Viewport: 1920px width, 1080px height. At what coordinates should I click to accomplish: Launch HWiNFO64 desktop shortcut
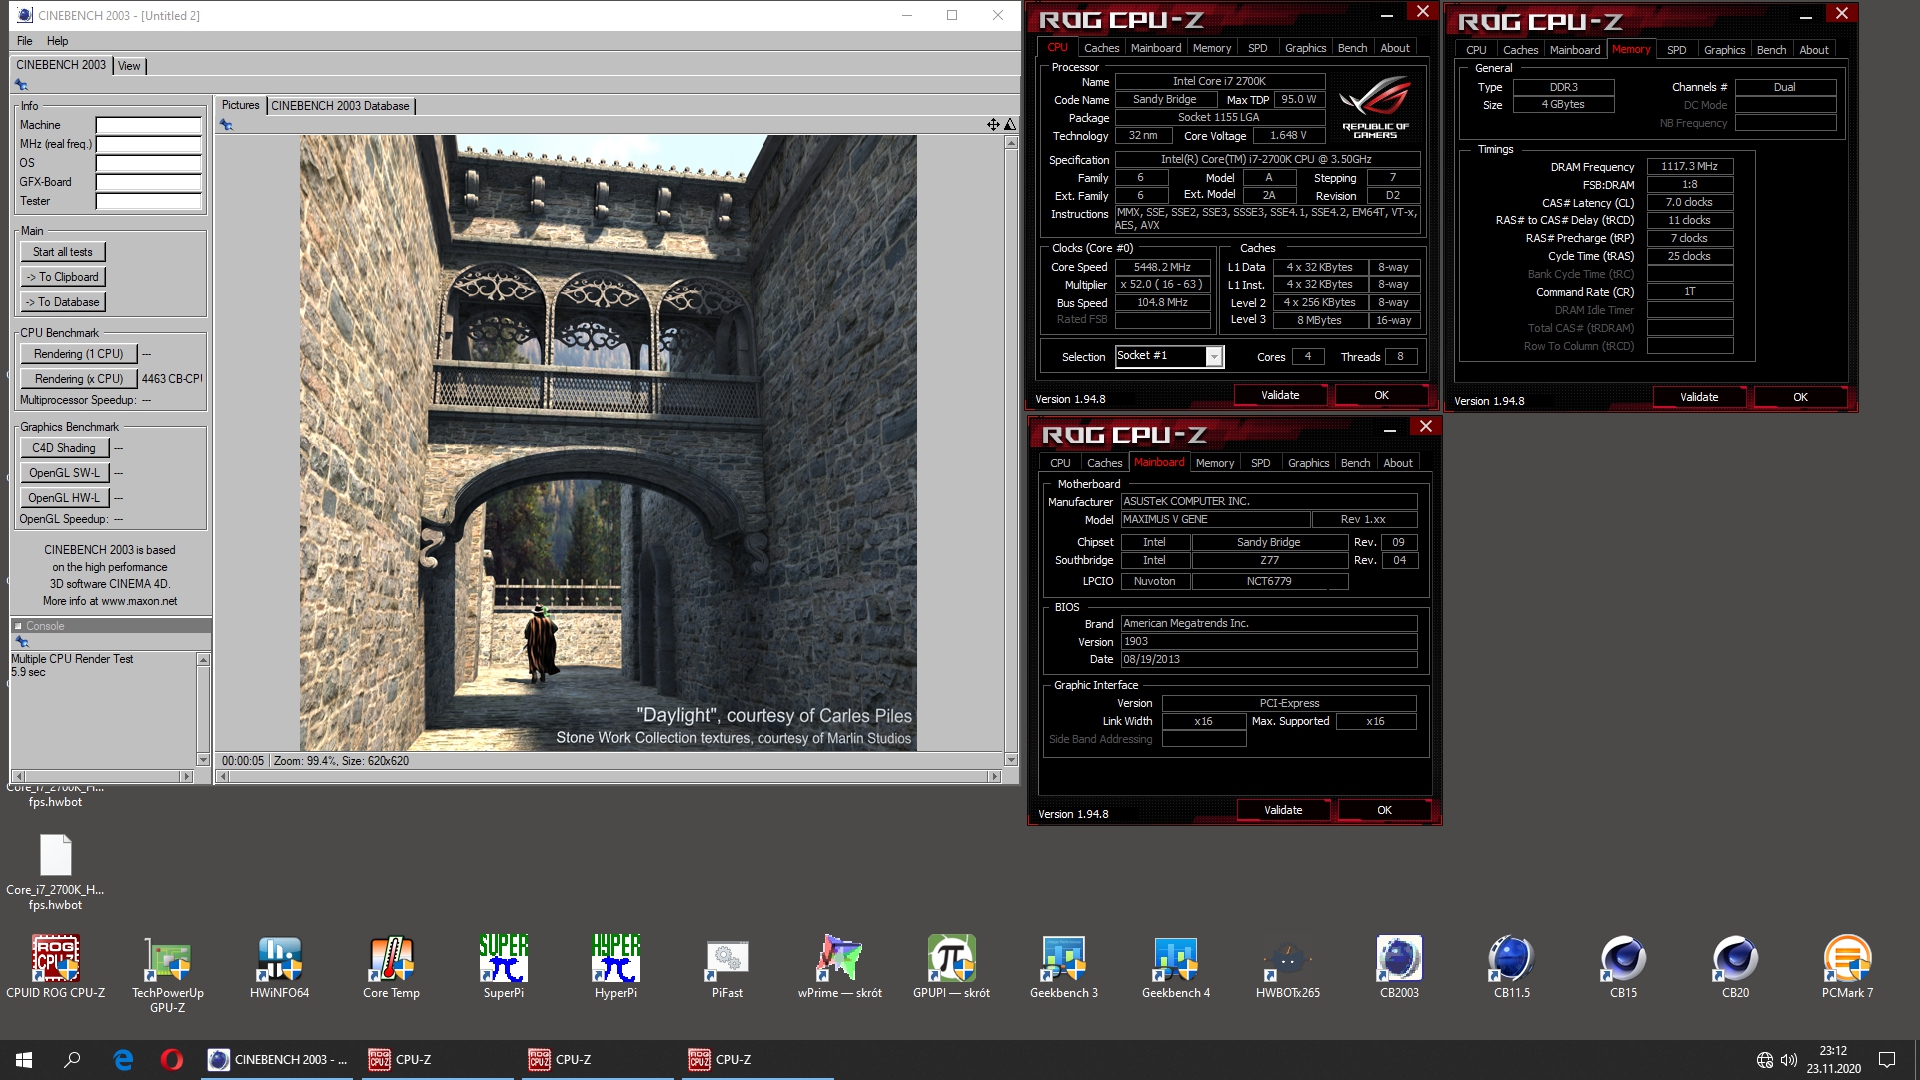tap(280, 966)
